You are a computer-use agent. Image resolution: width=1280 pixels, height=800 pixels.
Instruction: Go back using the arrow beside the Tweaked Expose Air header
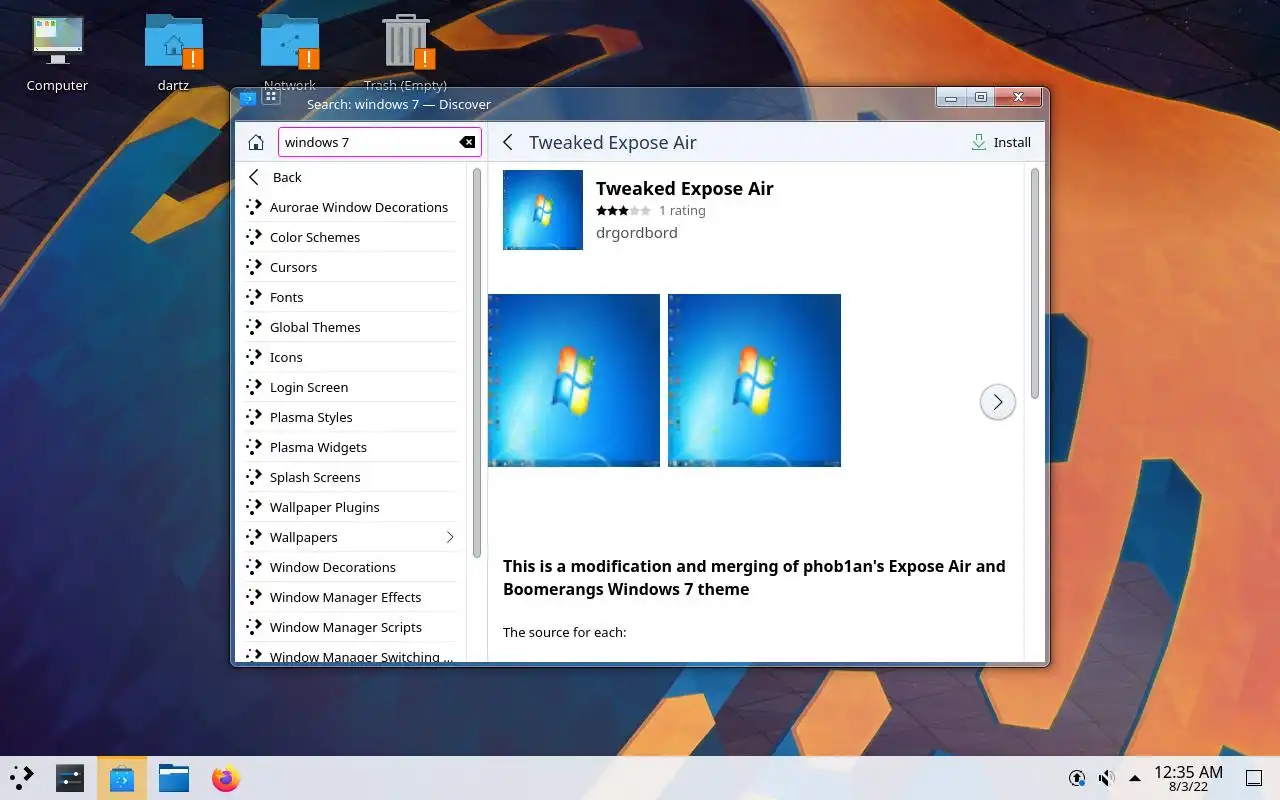pos(508,142)
